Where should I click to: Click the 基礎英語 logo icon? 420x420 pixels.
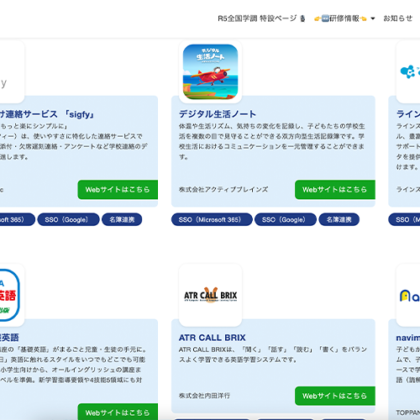(10, 295)
